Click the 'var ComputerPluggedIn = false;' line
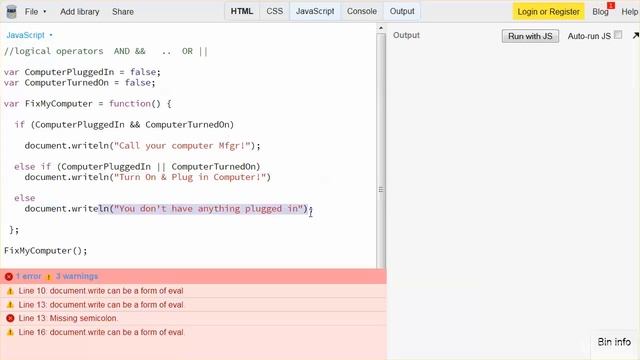 pos(82,72)
